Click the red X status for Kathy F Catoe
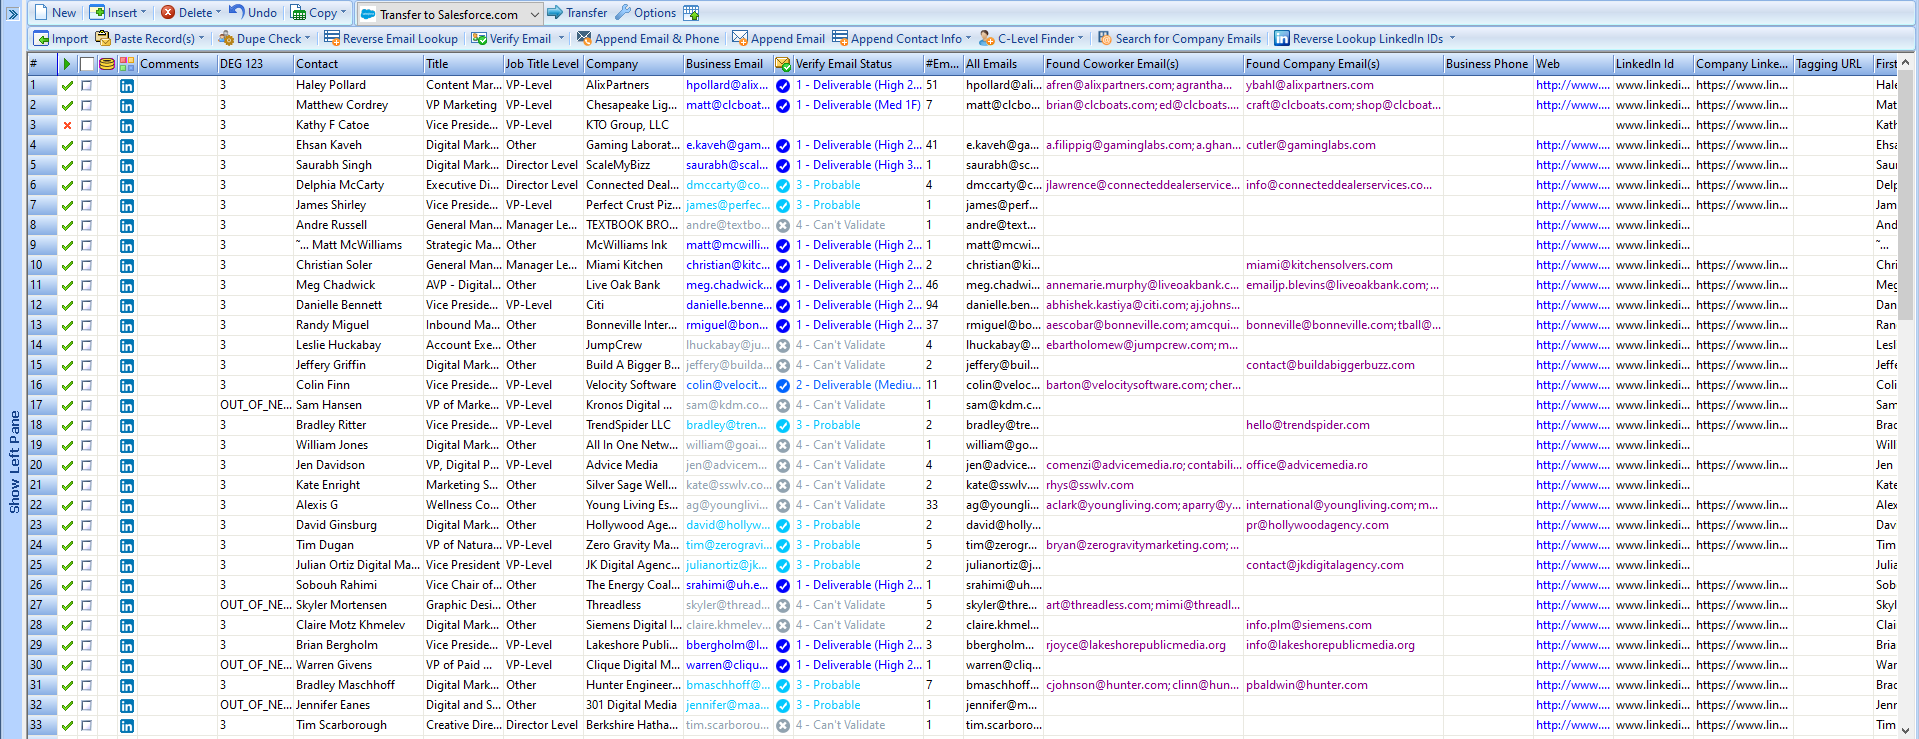The width and height of the screenshot is (1919, 739). click(x=67, y=125)
